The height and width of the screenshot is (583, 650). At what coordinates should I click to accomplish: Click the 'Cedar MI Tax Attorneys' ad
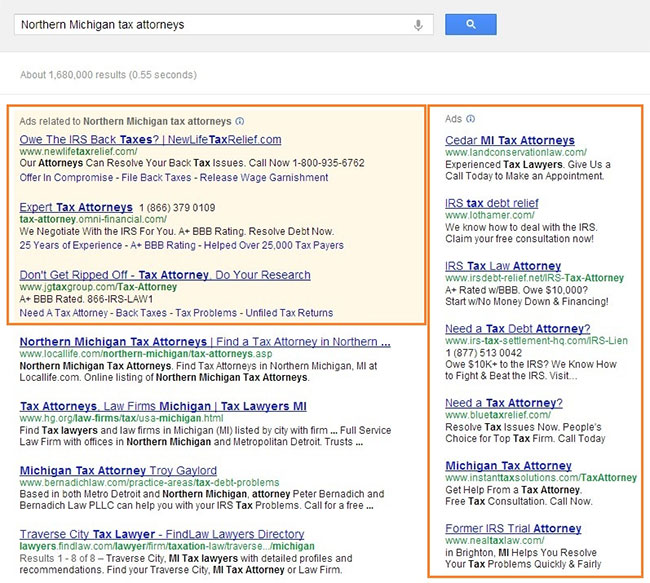(x=510, y=140)
